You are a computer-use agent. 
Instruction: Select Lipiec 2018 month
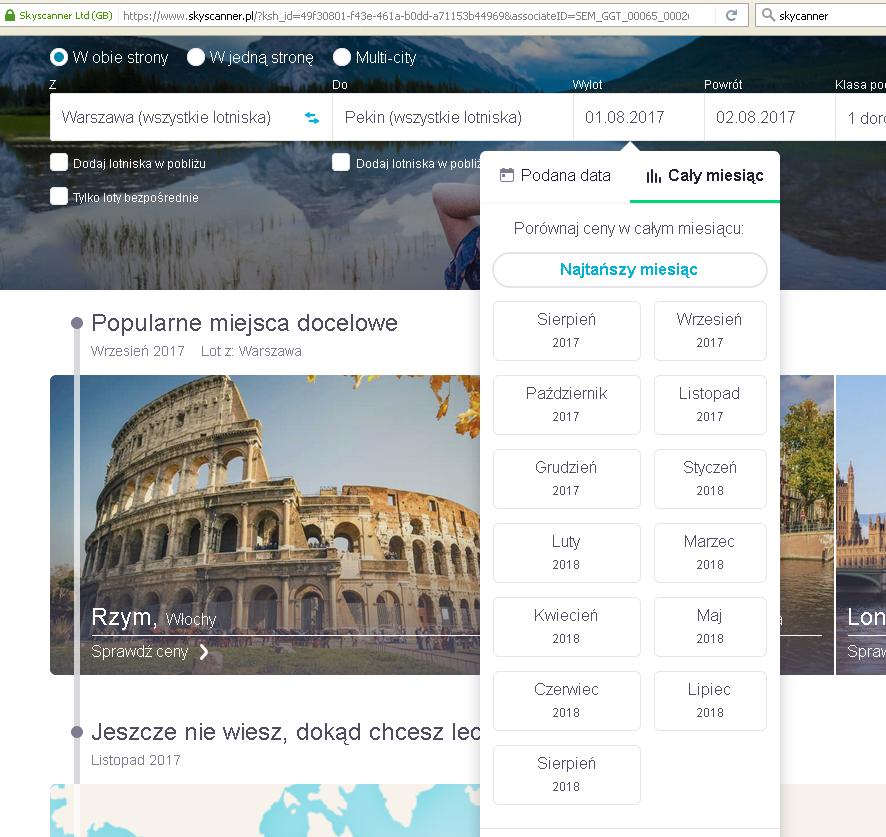point(710,701)
